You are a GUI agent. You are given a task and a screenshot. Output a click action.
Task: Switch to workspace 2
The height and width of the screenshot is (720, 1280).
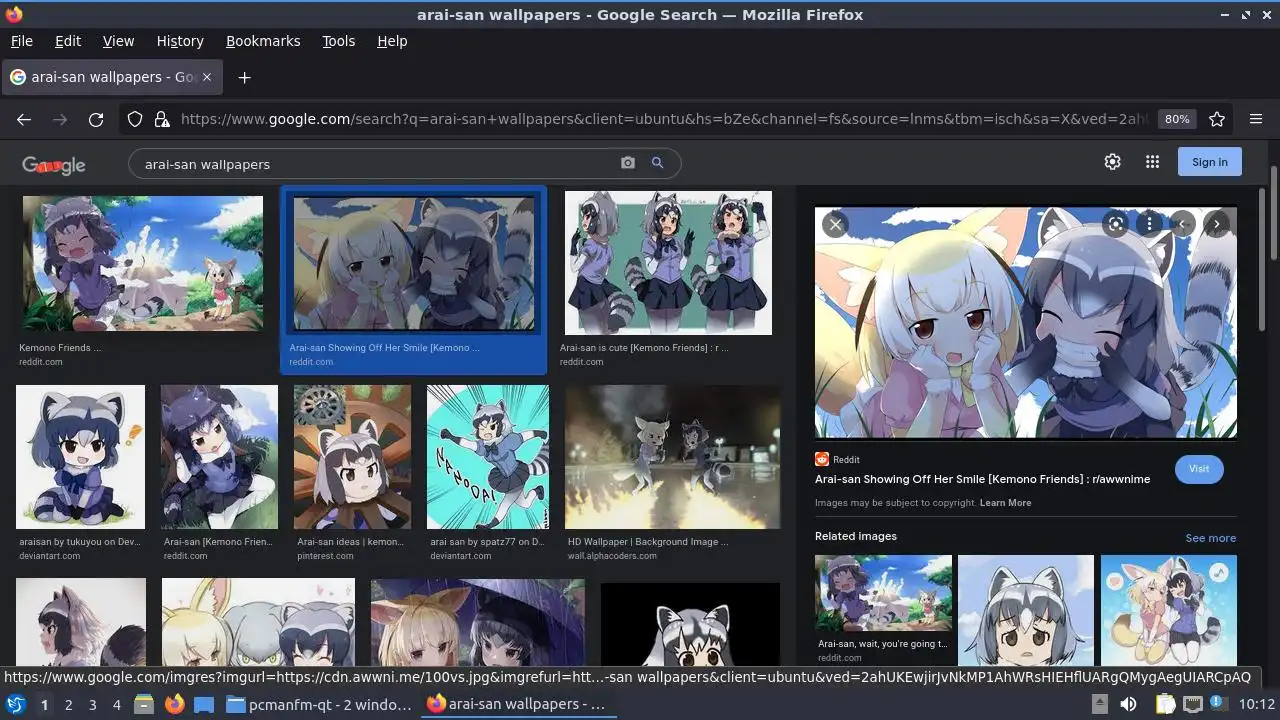68,704
